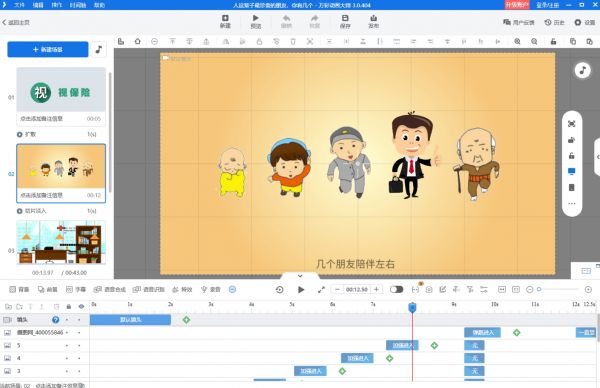Click the blue playhead marker on timeline ruler

click(412, 307)
